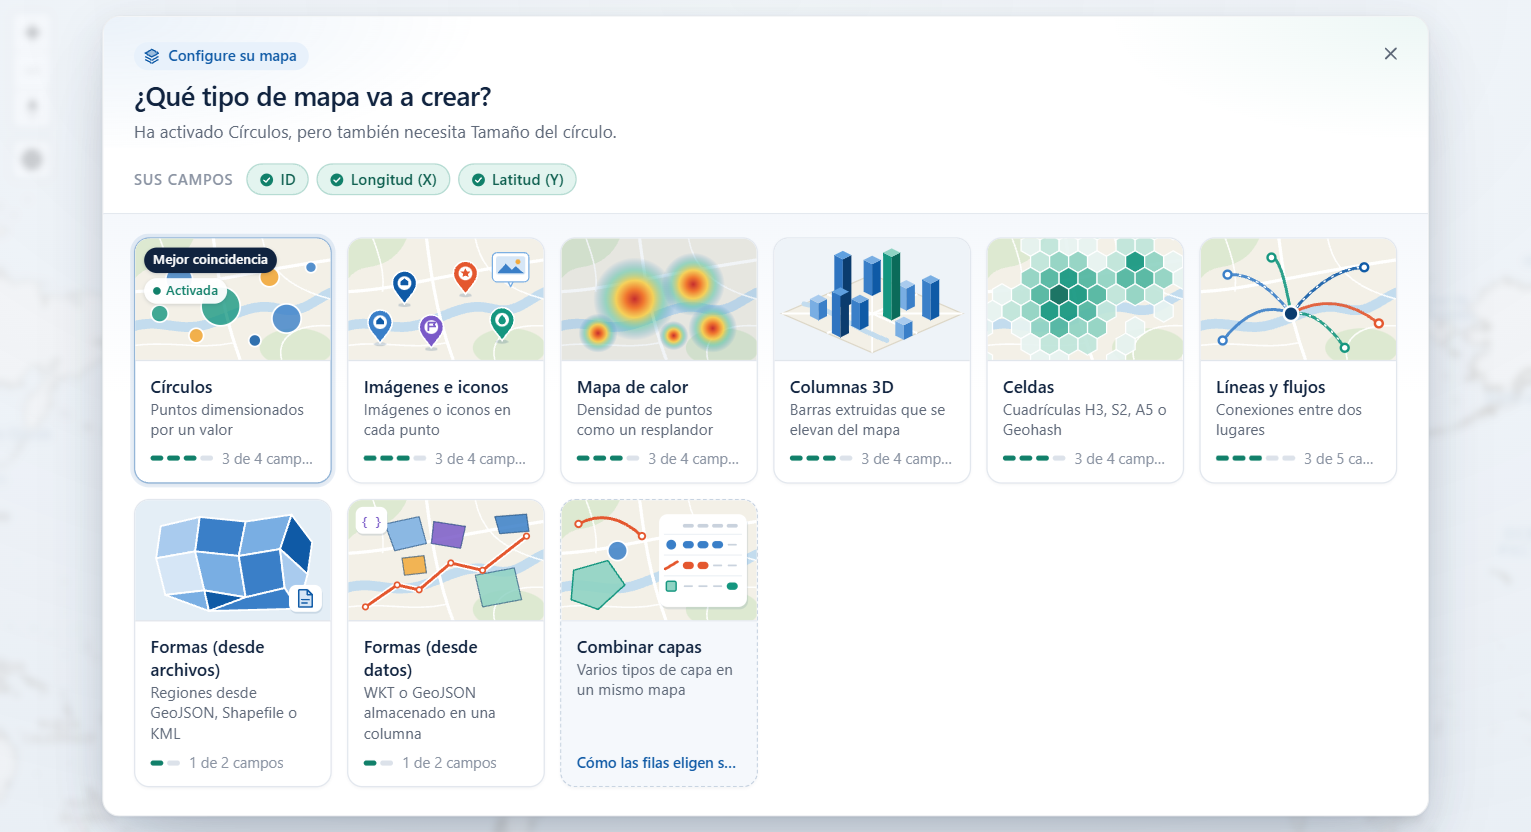Select the Círculos map type card
The image size is (1531, 832).
tap(233, 360)
